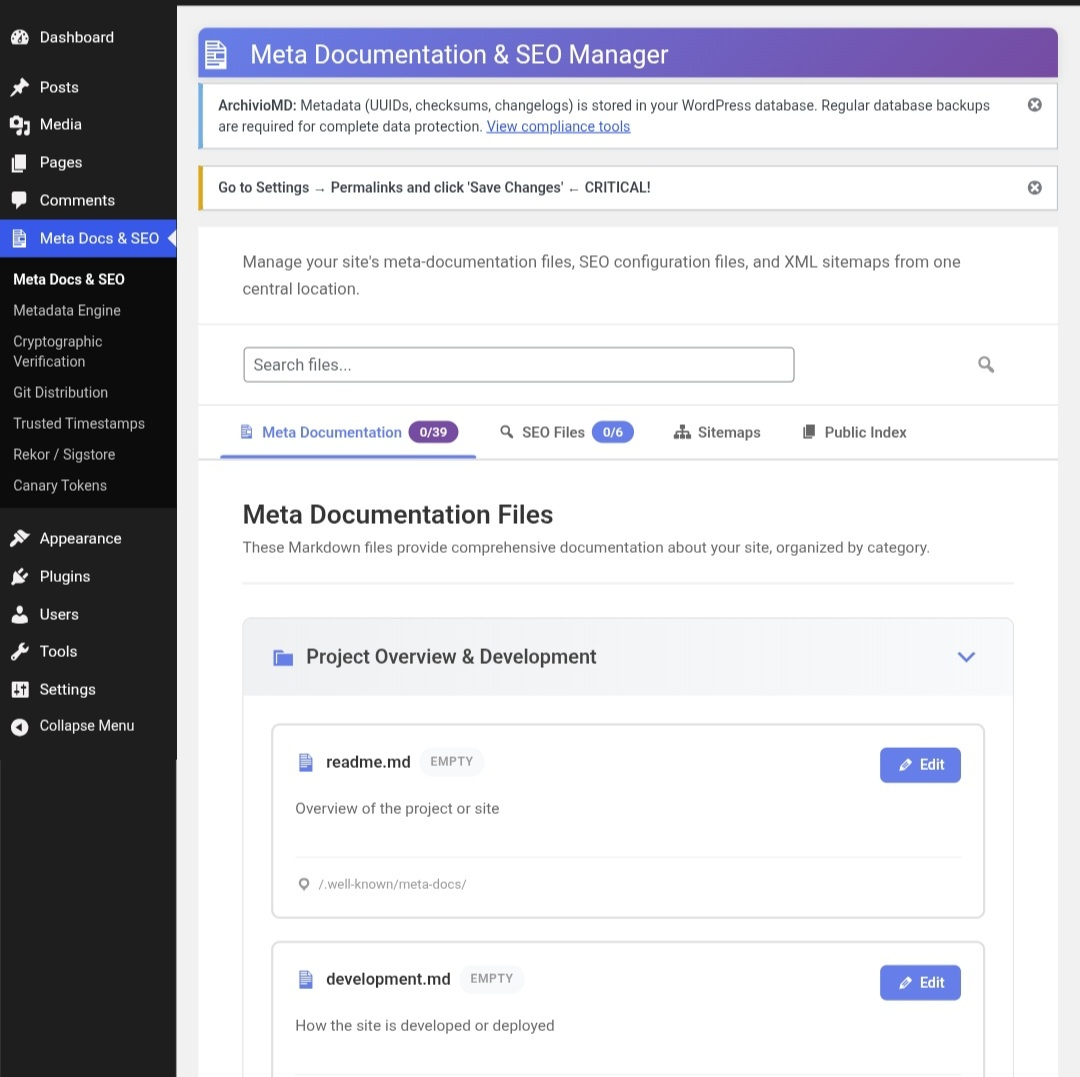
Task: Dismiss the ArchivioMD metadata notice
Action: [x=1034, y=104]
